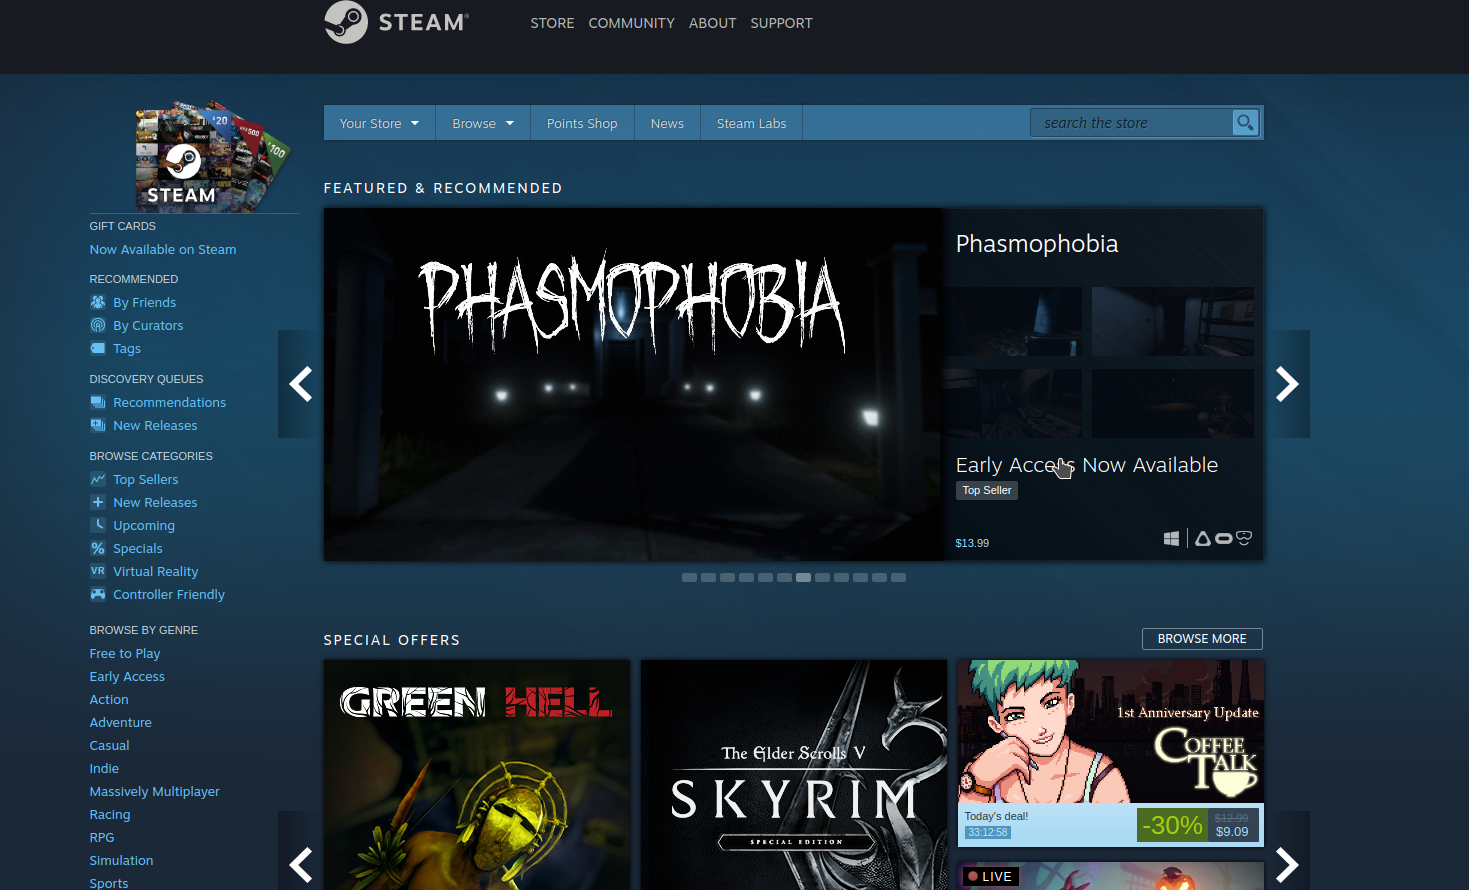Browse the RPG genre
This screenshot has height=890, width=1469.
(x=102, y=837)
